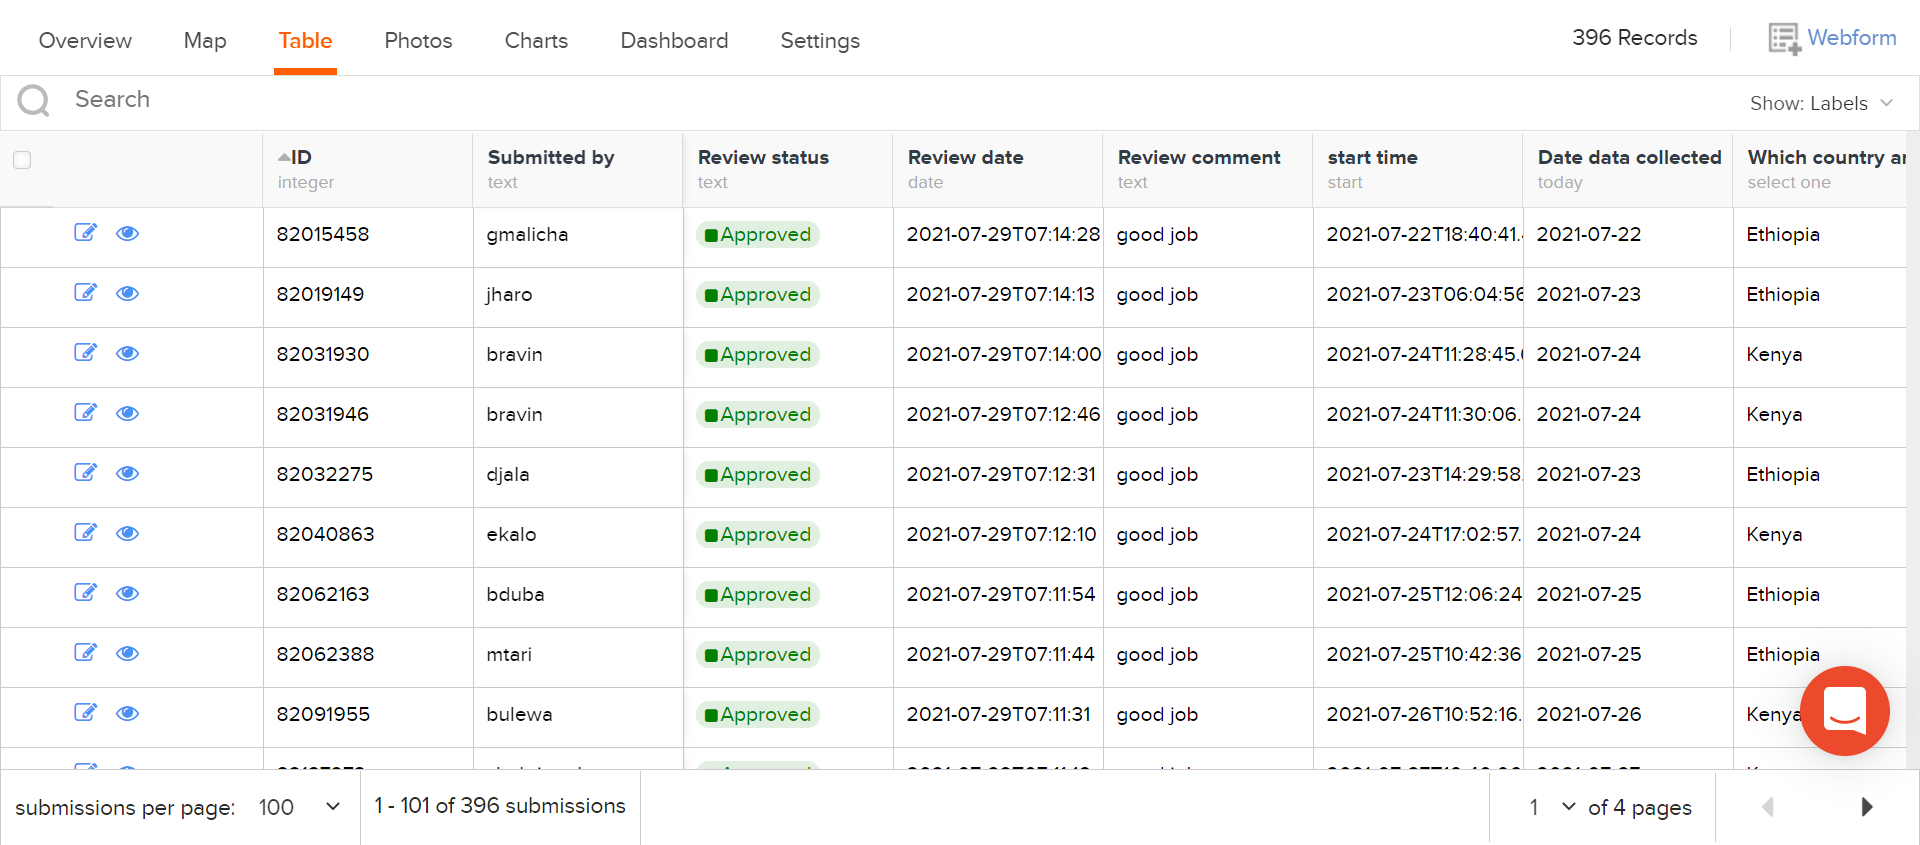Viewport: 1920px width, 845px height.
Task: Open the orange chat support bubble
Action: click(1845, 711)
